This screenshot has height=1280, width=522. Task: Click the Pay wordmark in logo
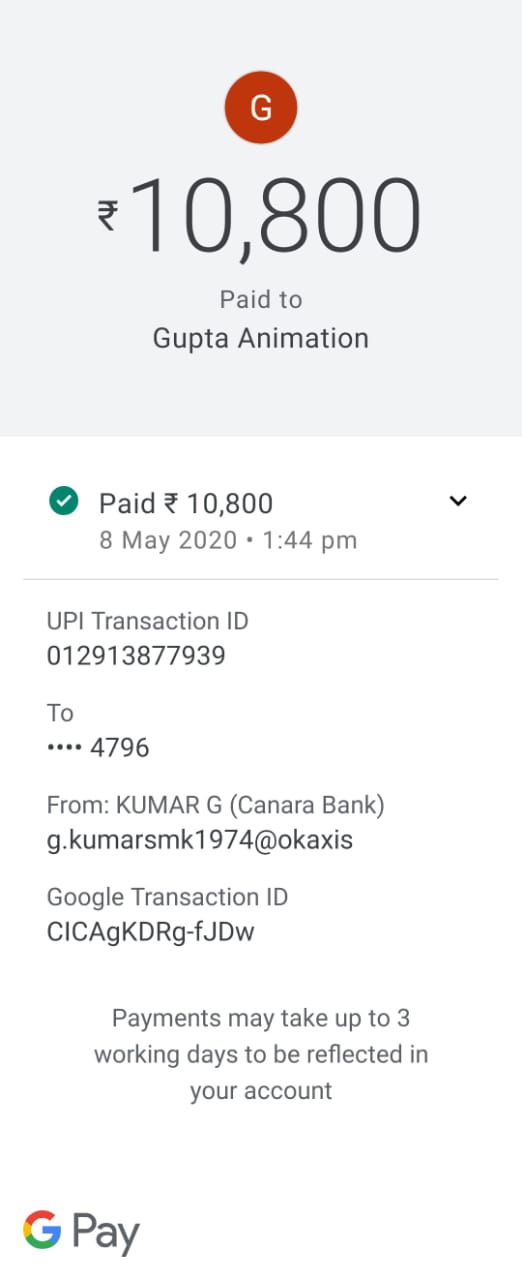tap(105, 1234)
